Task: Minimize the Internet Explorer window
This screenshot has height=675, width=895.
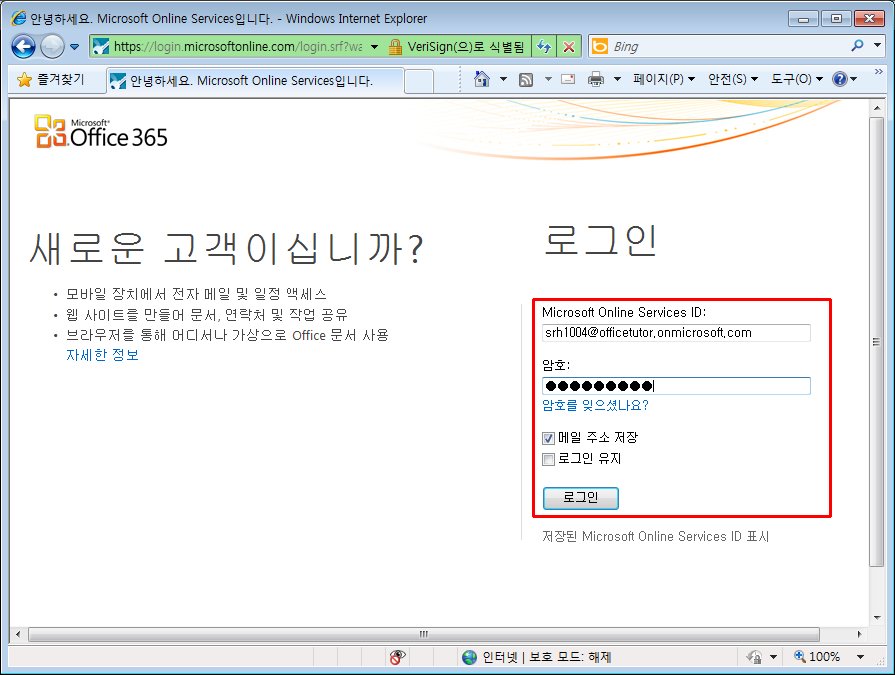Action: (x=803, y=19)
